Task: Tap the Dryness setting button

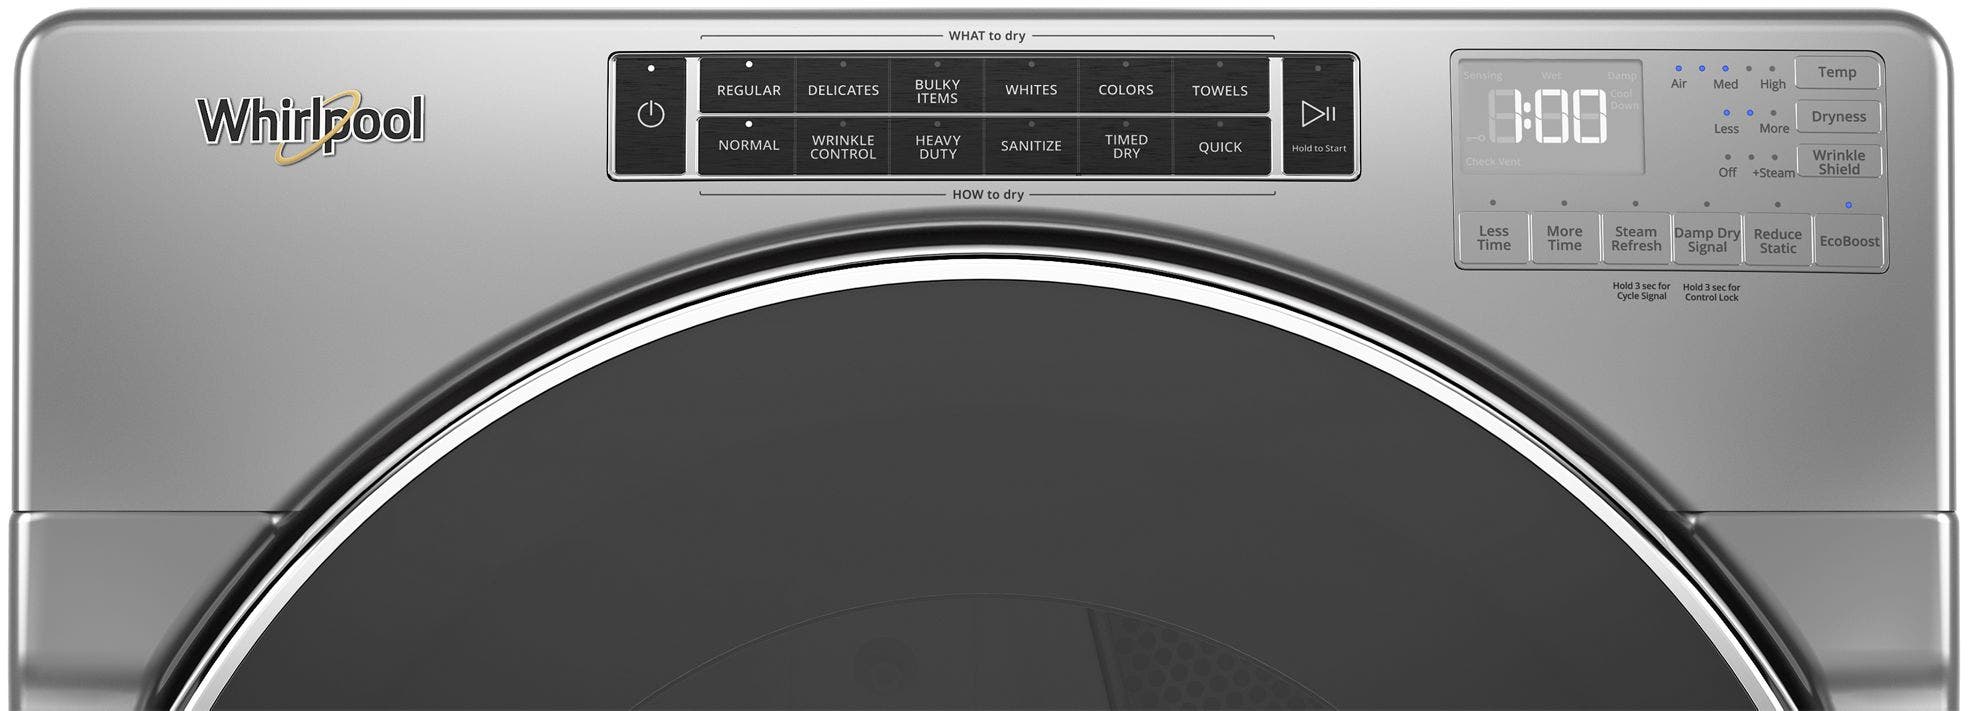Action: click(1838, 117)
